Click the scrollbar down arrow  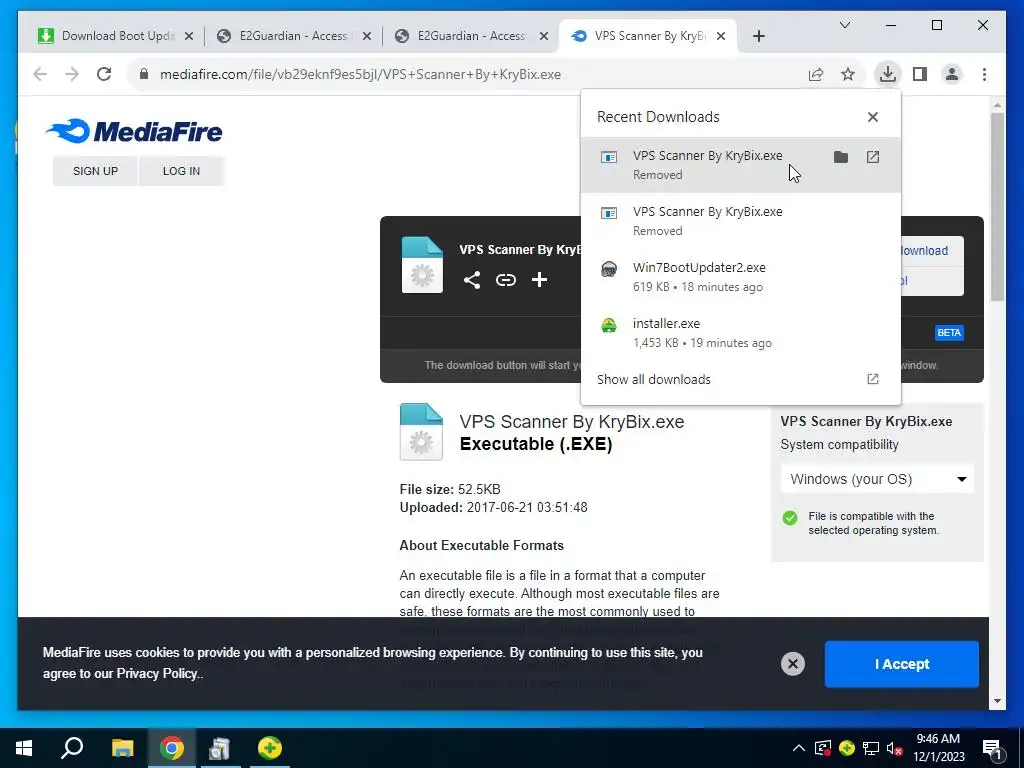point(997,701)
